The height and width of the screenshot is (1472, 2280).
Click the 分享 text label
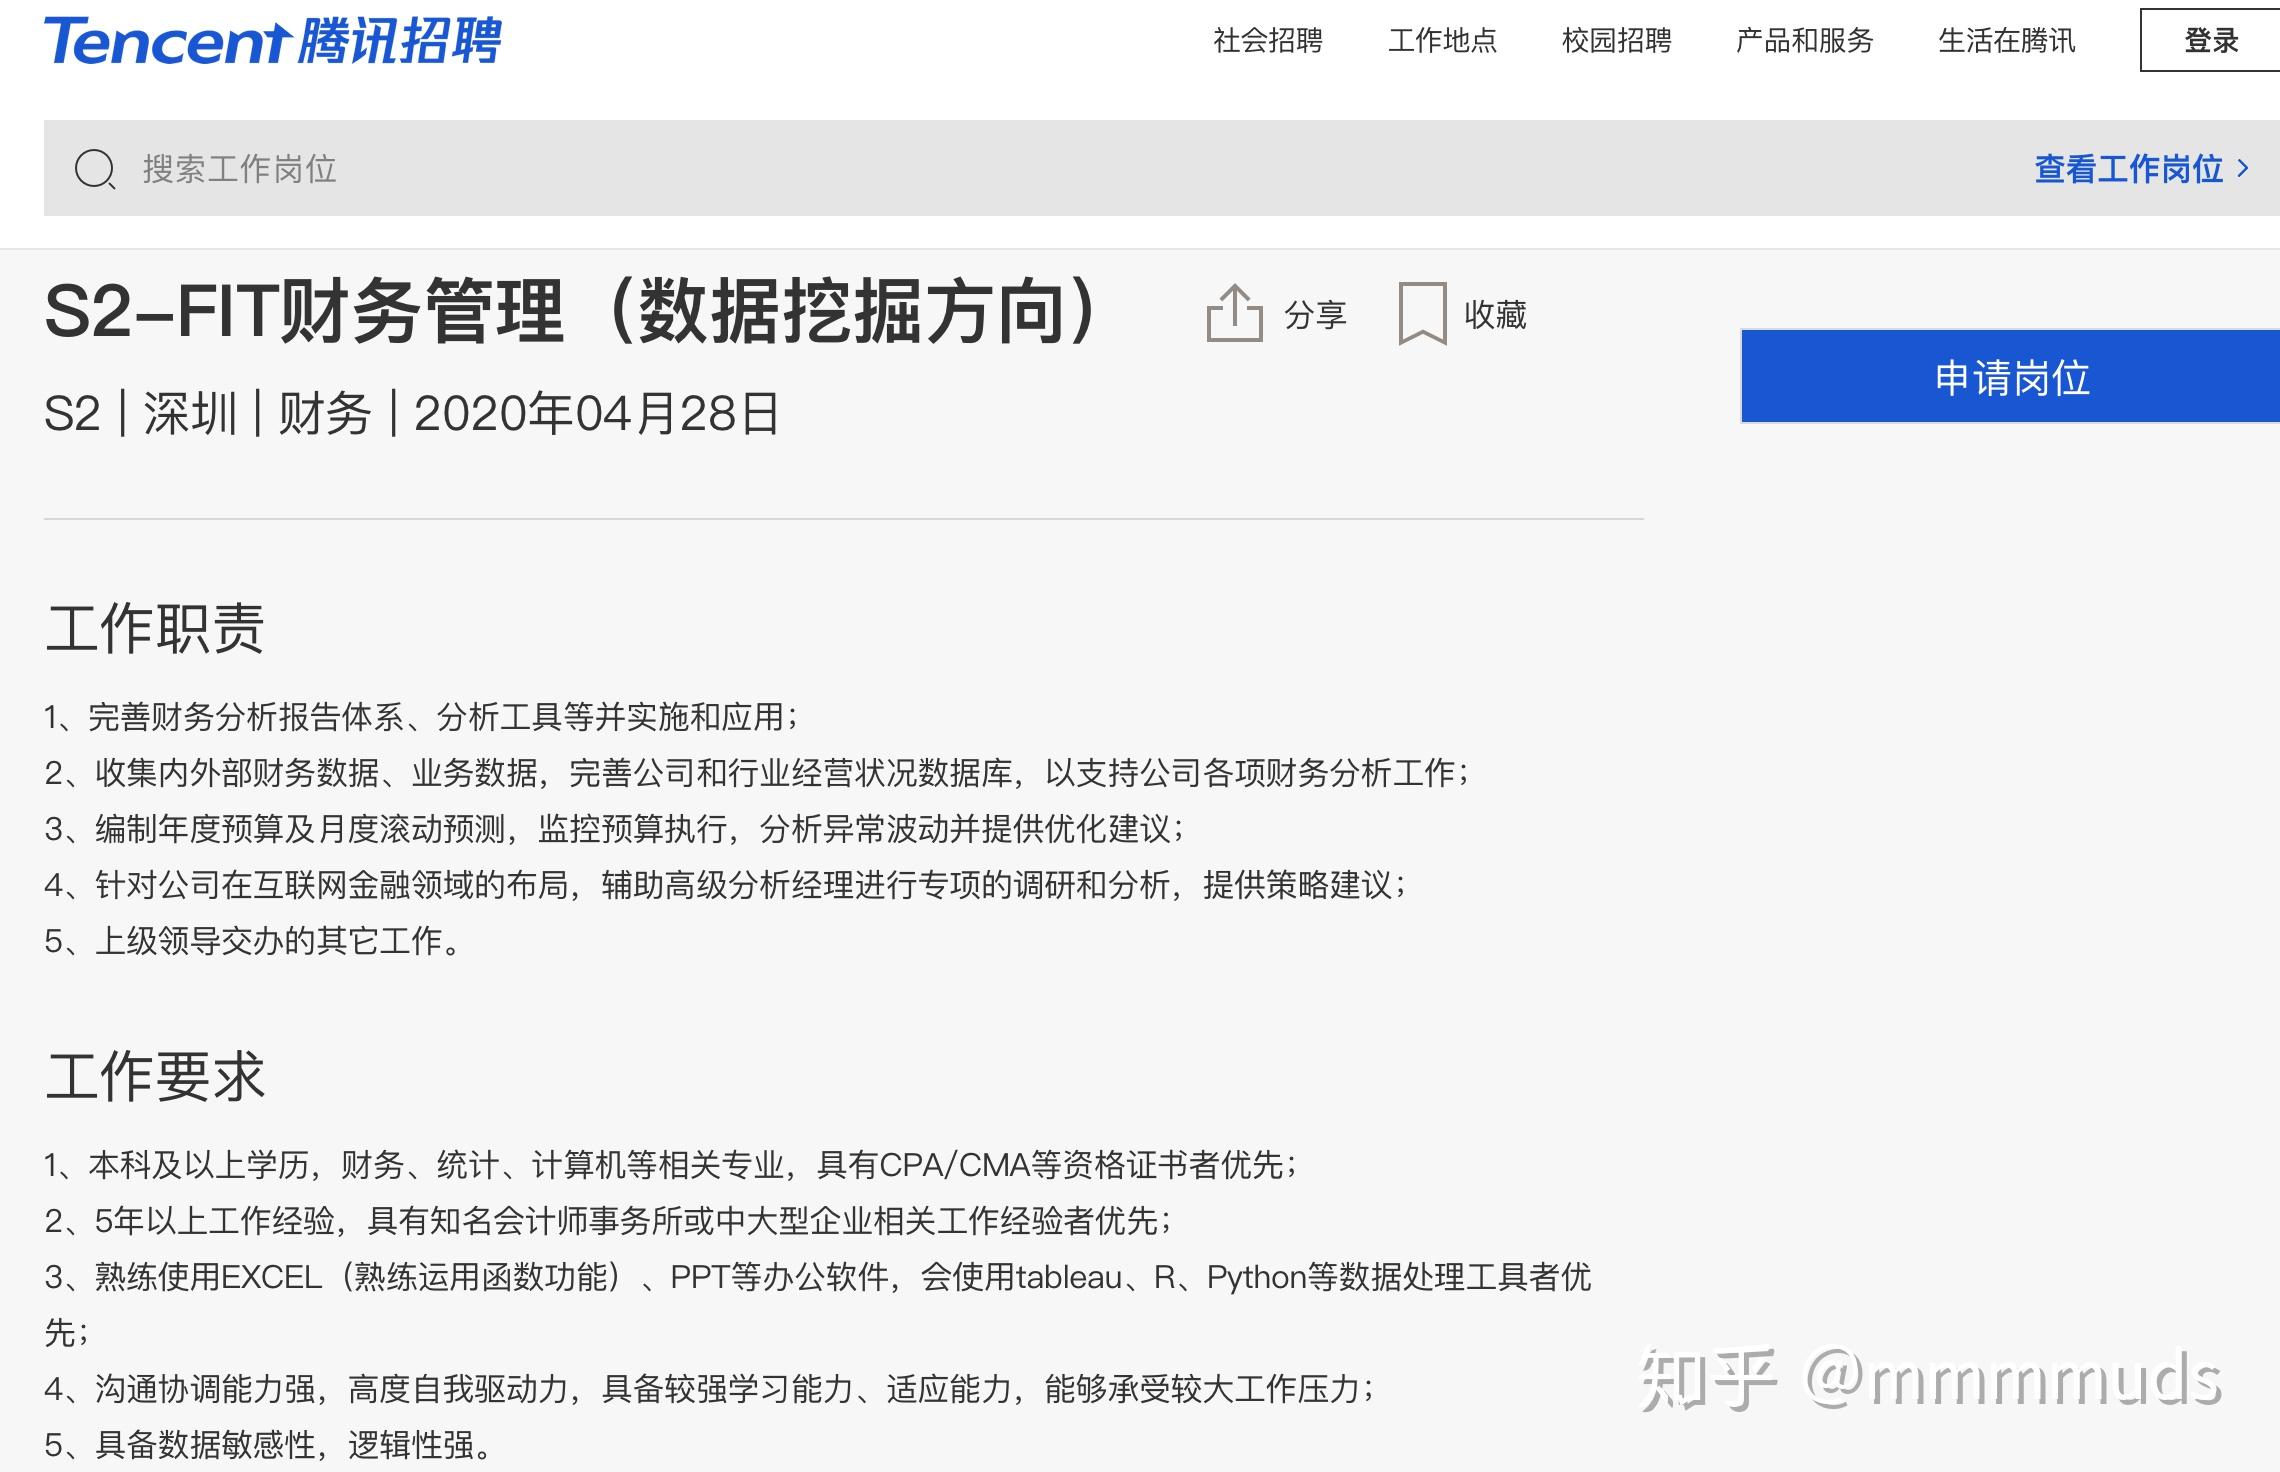coord(1315,315)
